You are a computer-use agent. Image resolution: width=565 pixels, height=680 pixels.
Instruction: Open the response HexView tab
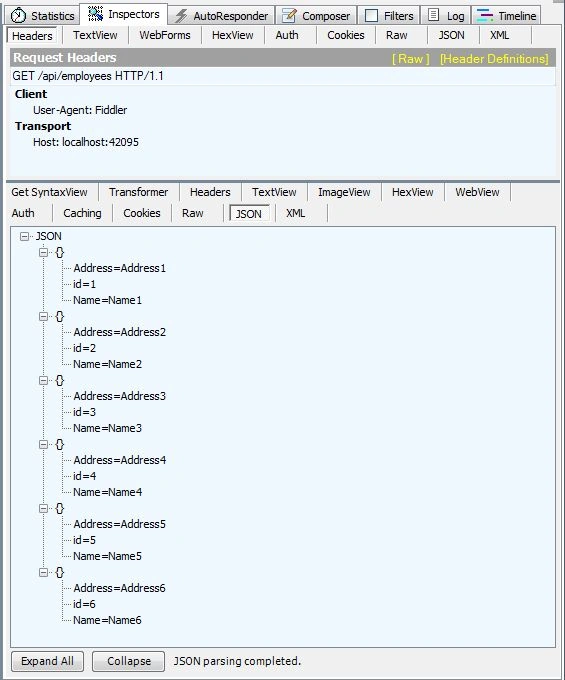(413, 192)
